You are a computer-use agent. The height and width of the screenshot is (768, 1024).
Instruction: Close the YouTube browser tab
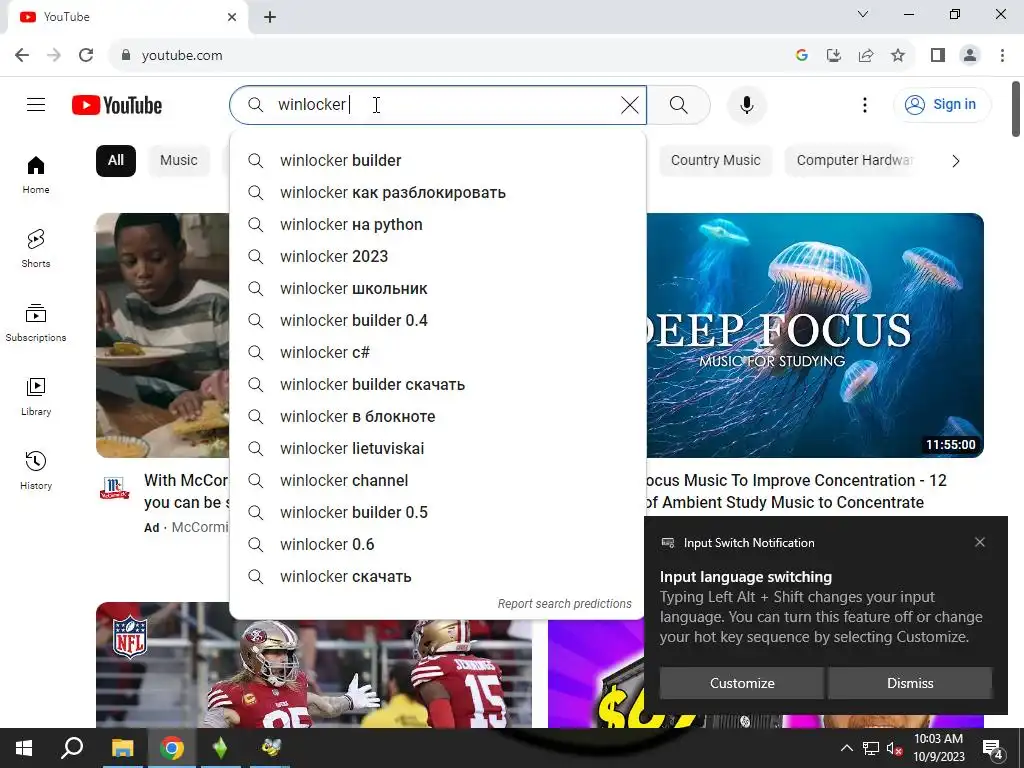pos(232,17)
